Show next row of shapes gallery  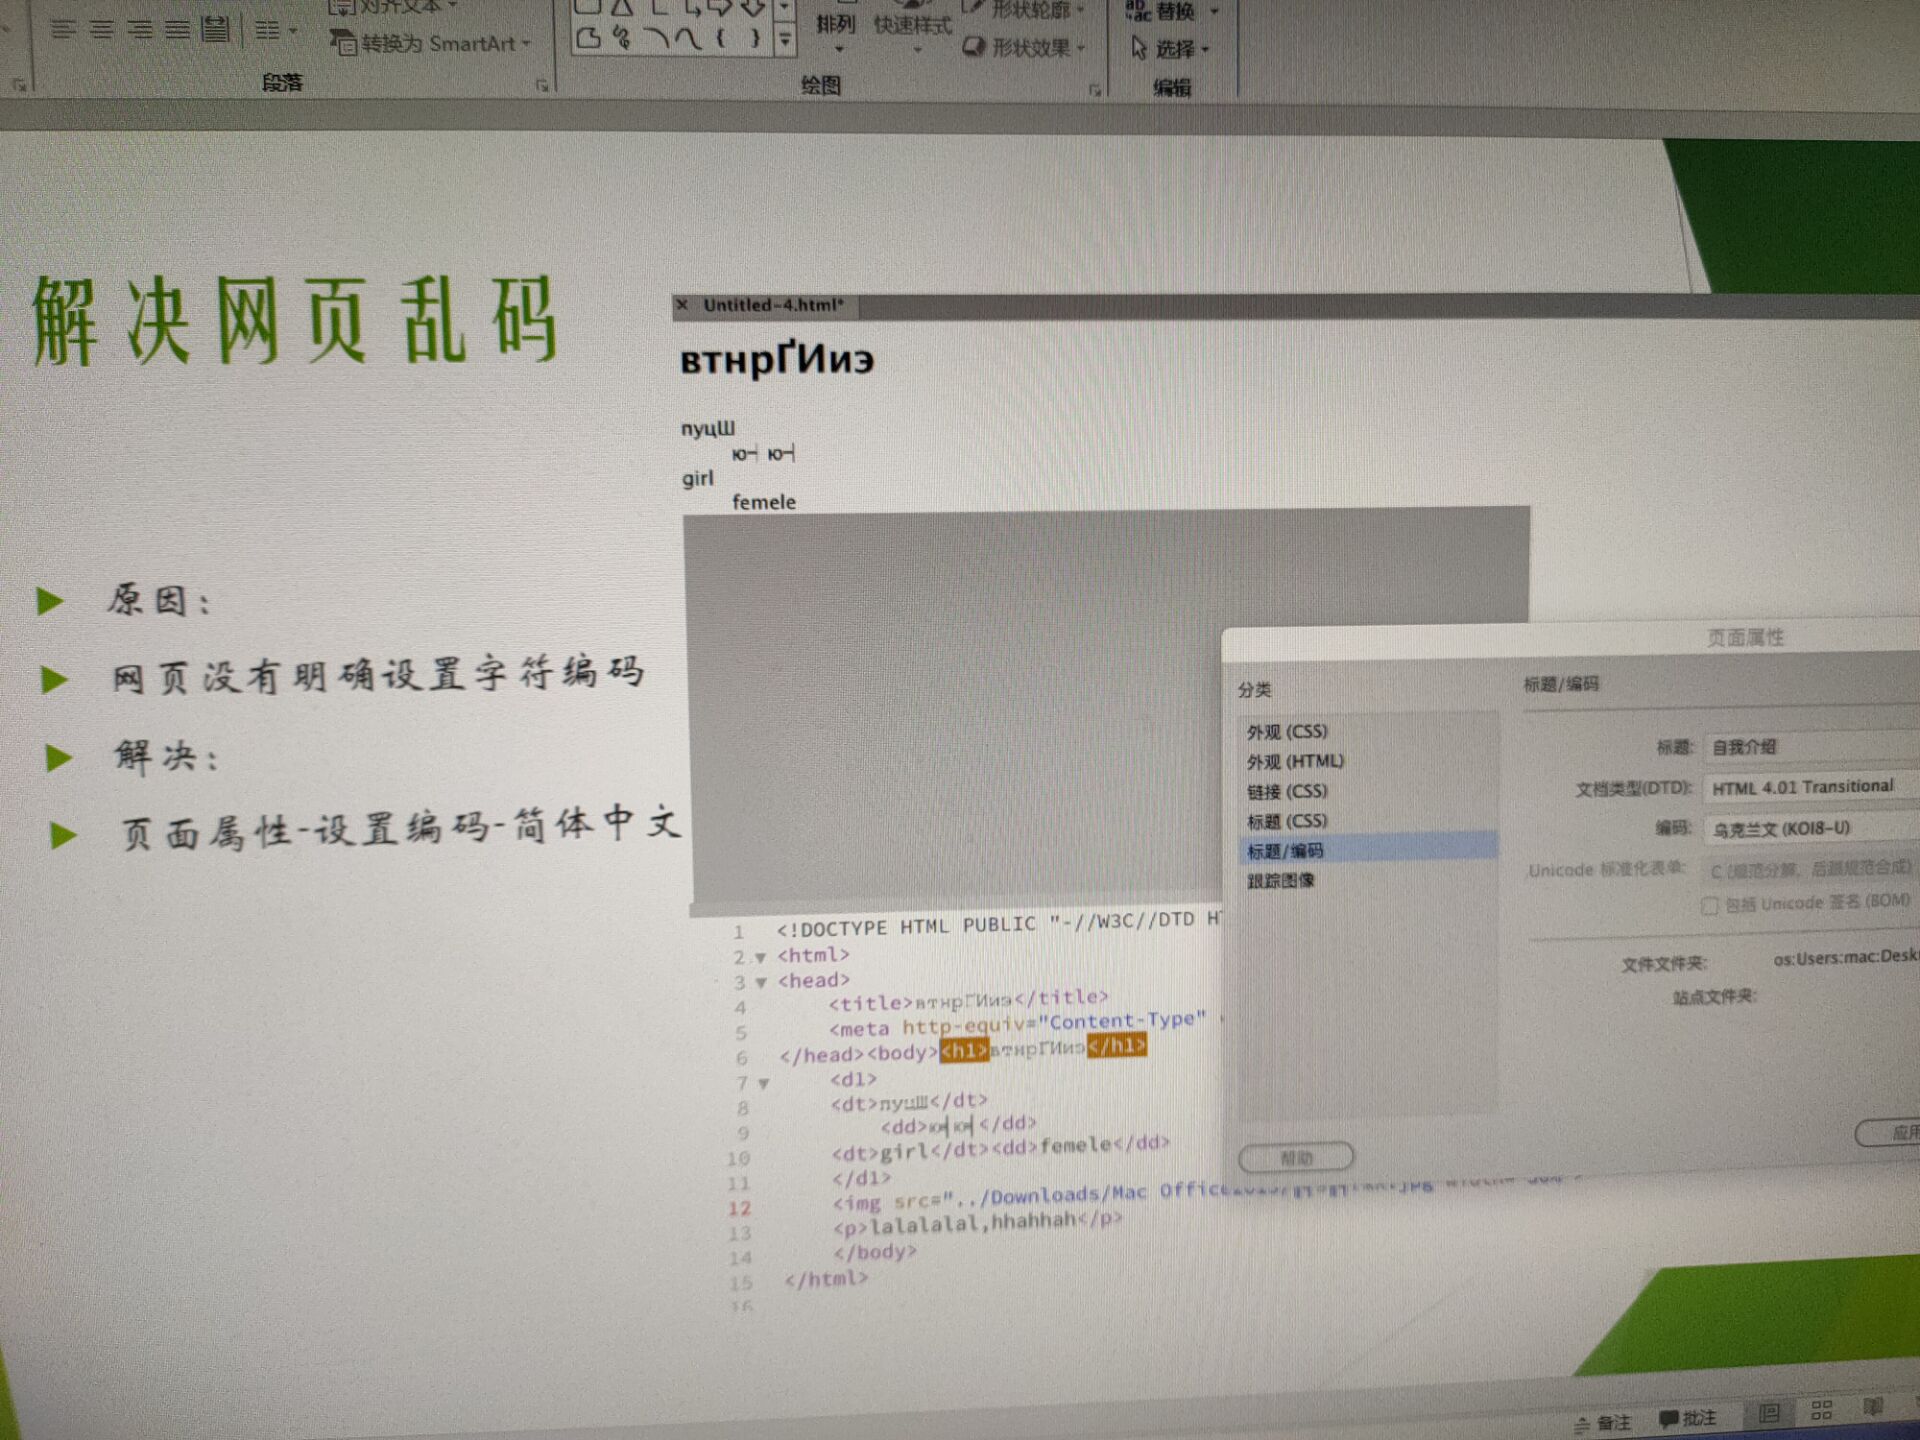point(785,8)
